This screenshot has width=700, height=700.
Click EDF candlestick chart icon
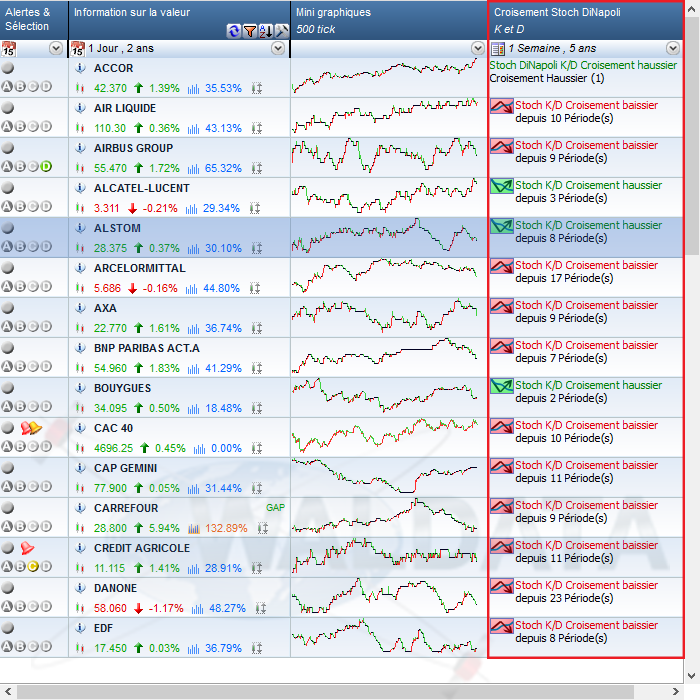tap(80, 648)
